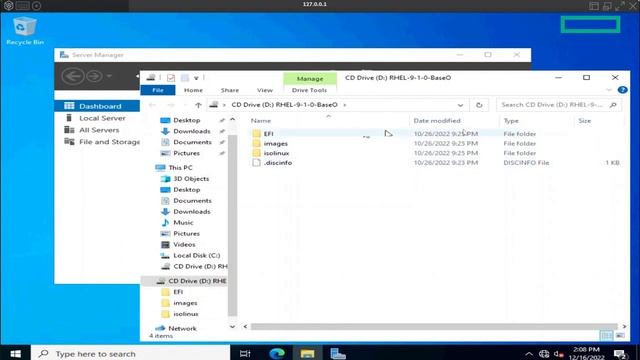Open the Windows Start menu
640x360 pixels.
[x=16, y=353]
